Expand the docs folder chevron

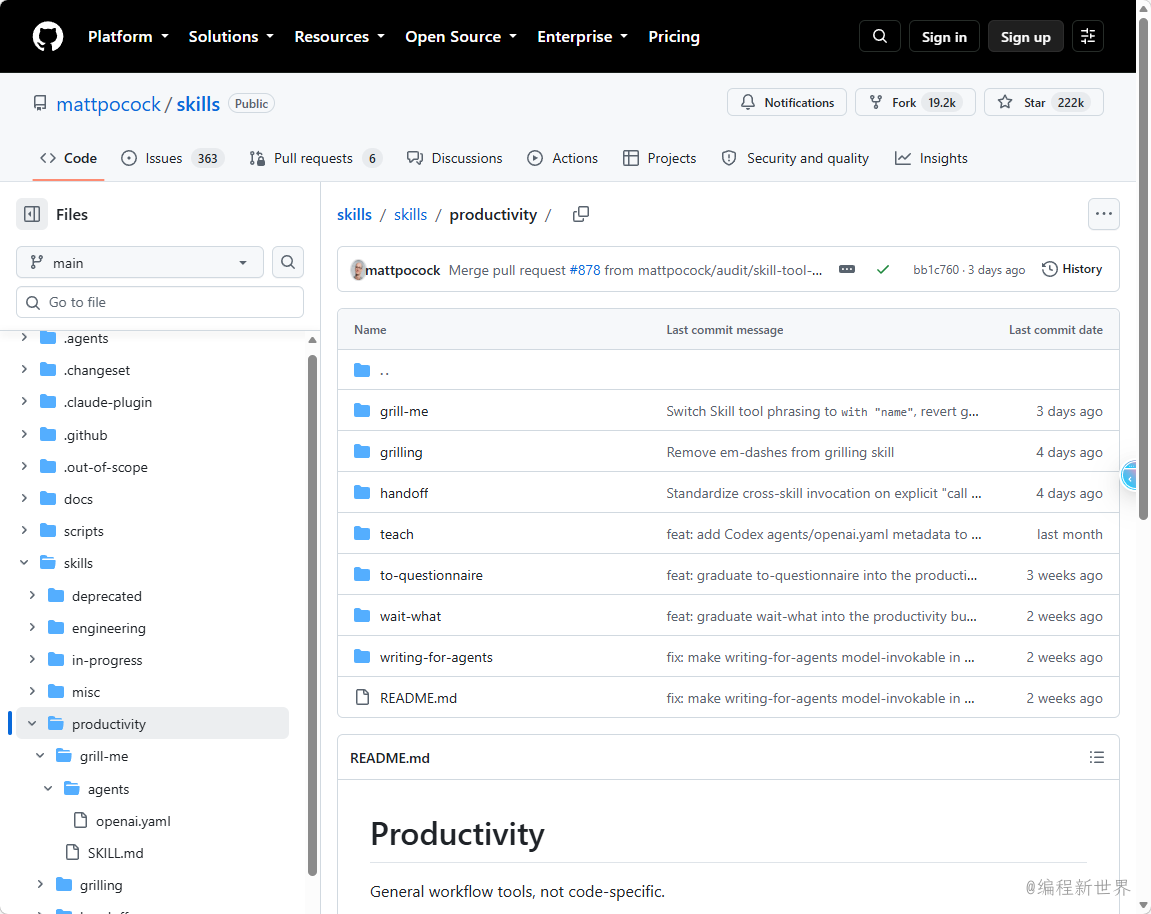[24, 498]
